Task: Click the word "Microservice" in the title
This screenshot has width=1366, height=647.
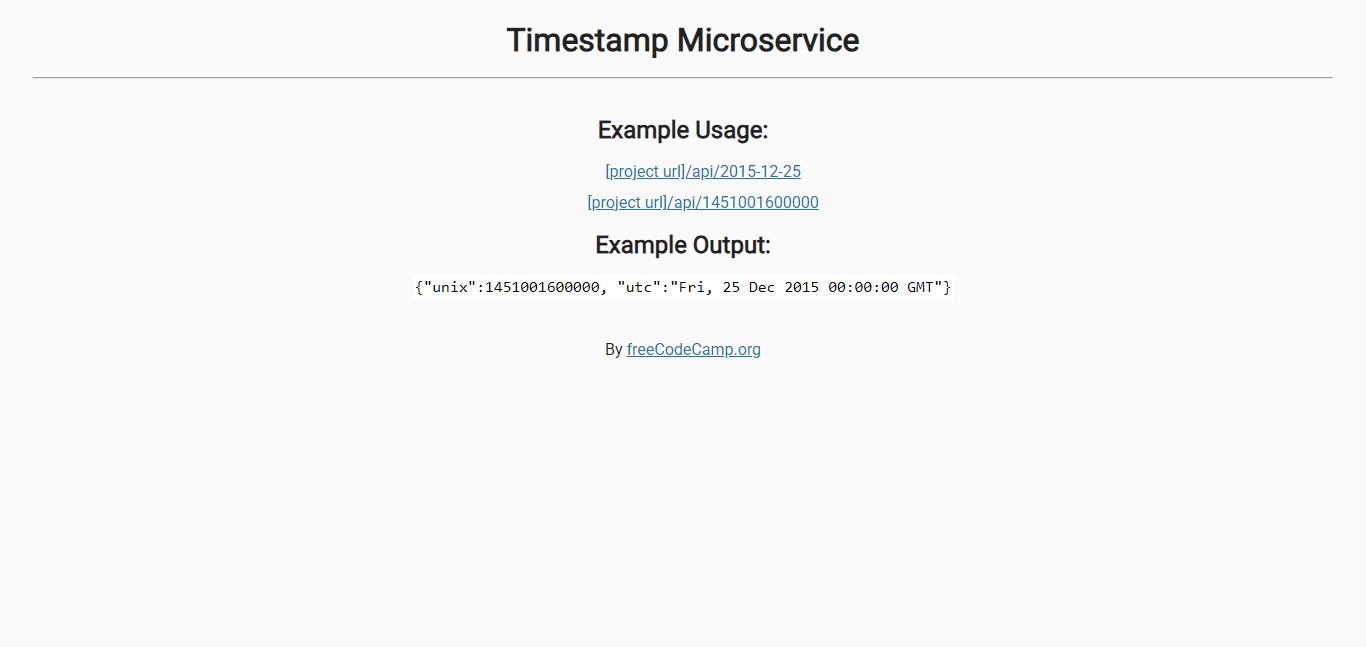Action: point(768,41)
